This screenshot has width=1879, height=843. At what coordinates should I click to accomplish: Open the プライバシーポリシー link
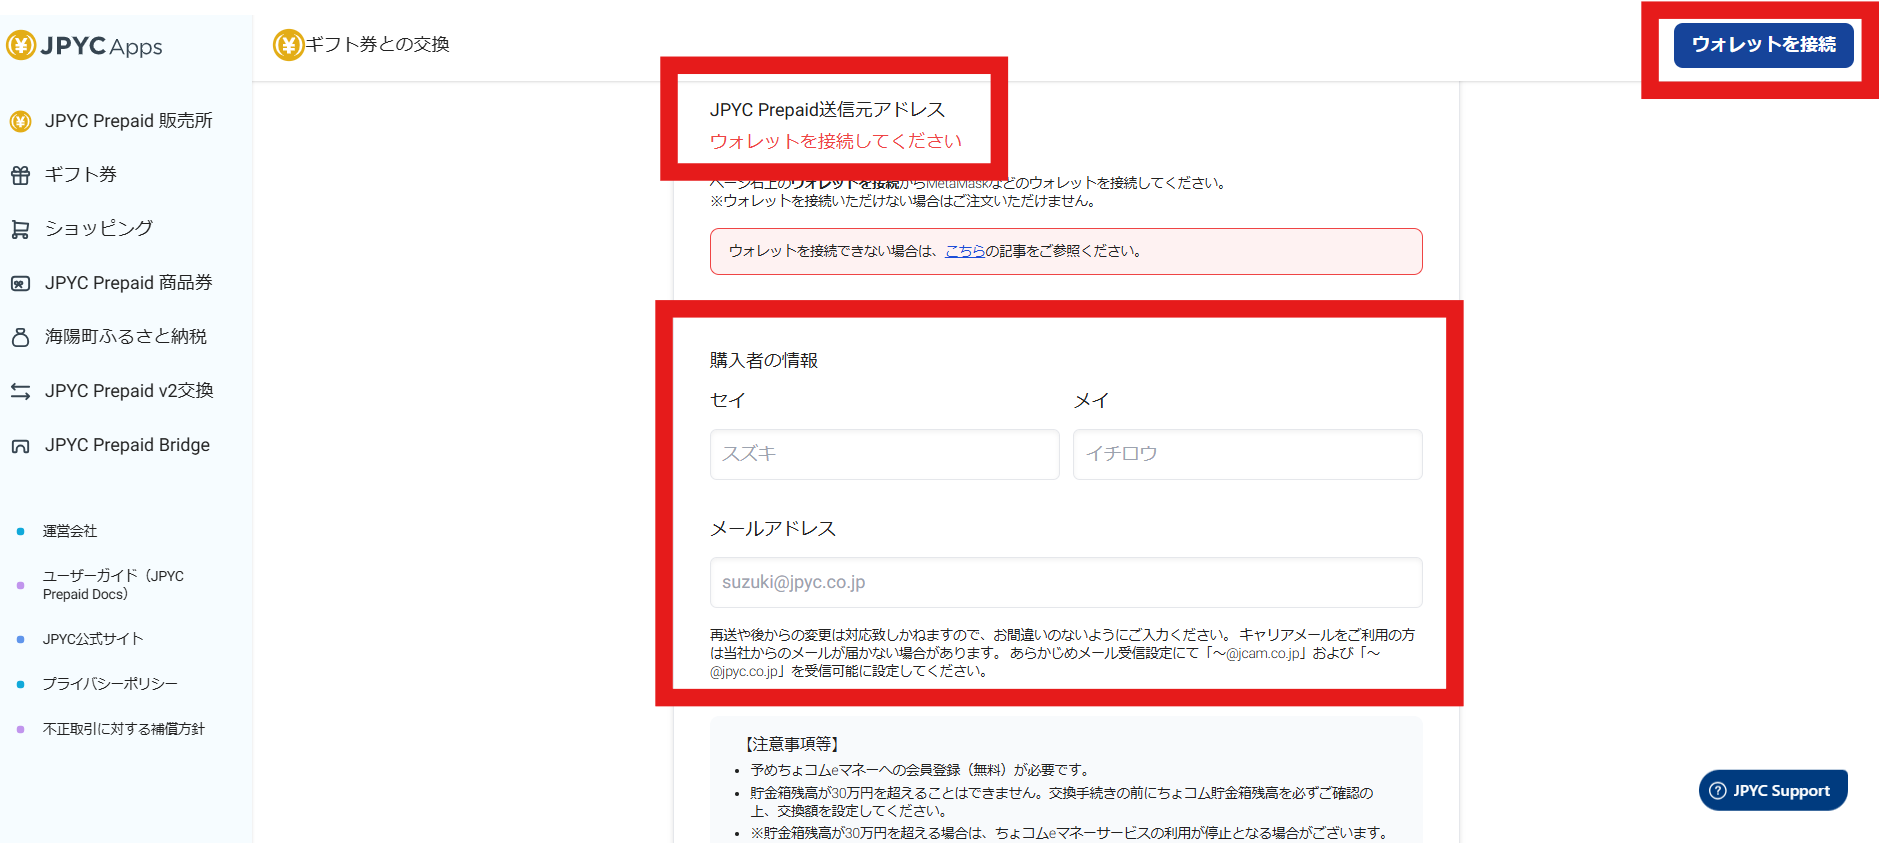click(x=110, y=684)
